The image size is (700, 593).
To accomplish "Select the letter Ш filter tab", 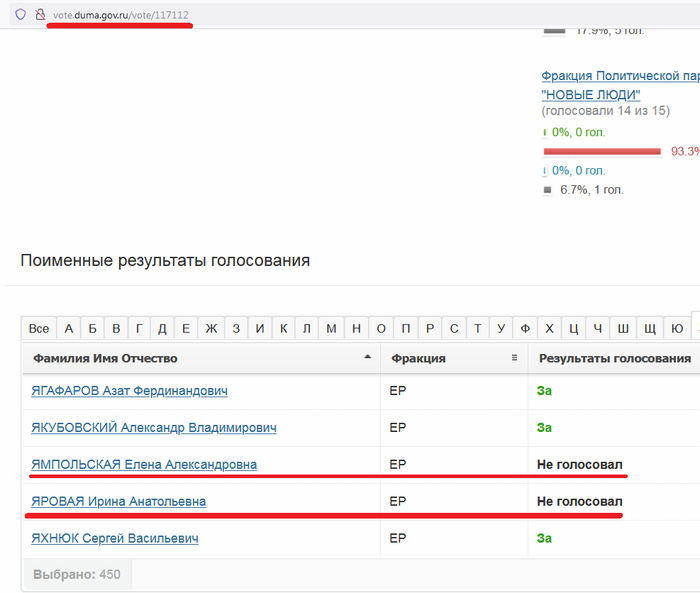I will pos(623,328).
